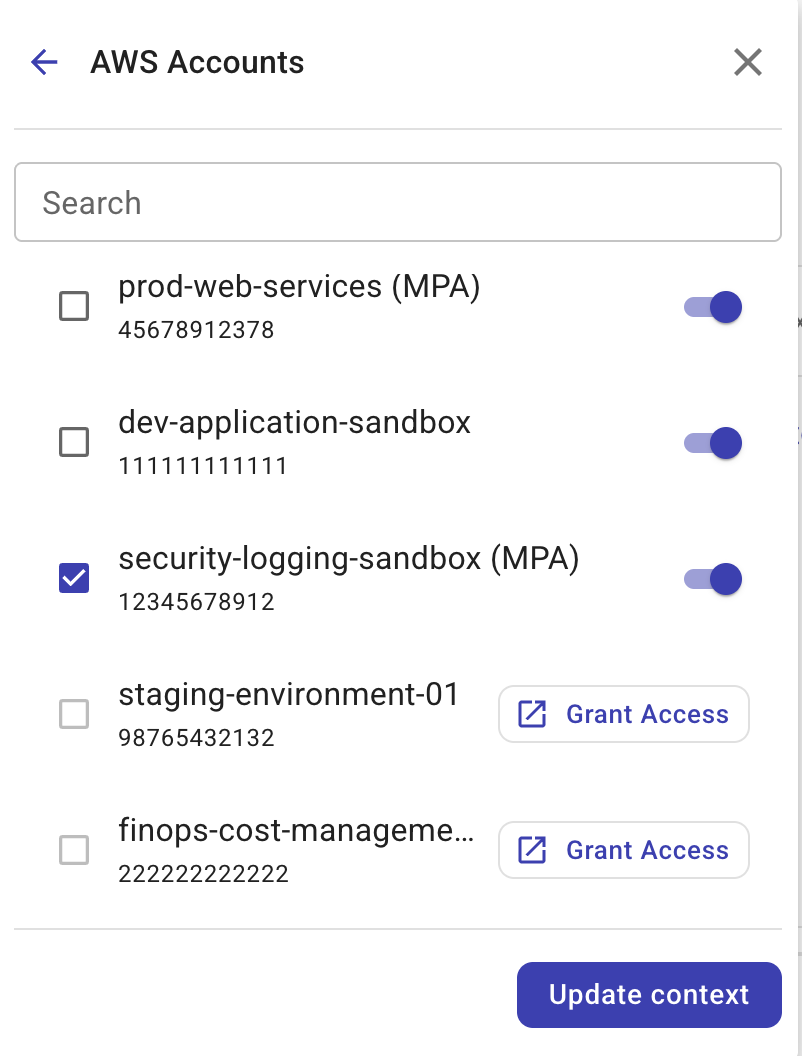
Task: Toggle security-logging-sandbox off
Action: pyautogui.click(x=710, y=579)
